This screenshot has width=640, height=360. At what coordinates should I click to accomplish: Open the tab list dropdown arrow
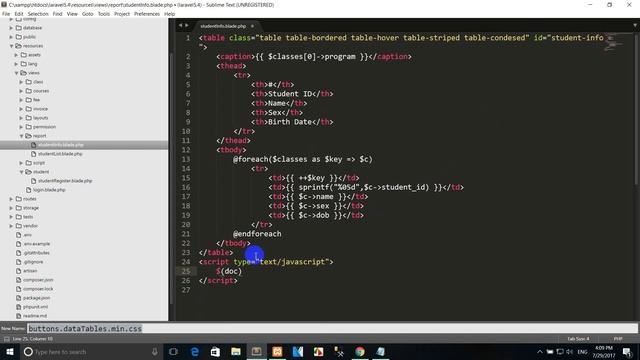point(635,26)
